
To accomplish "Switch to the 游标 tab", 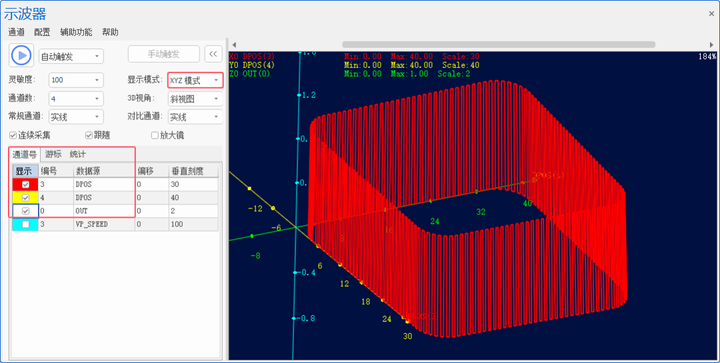I will pos(53,154).
